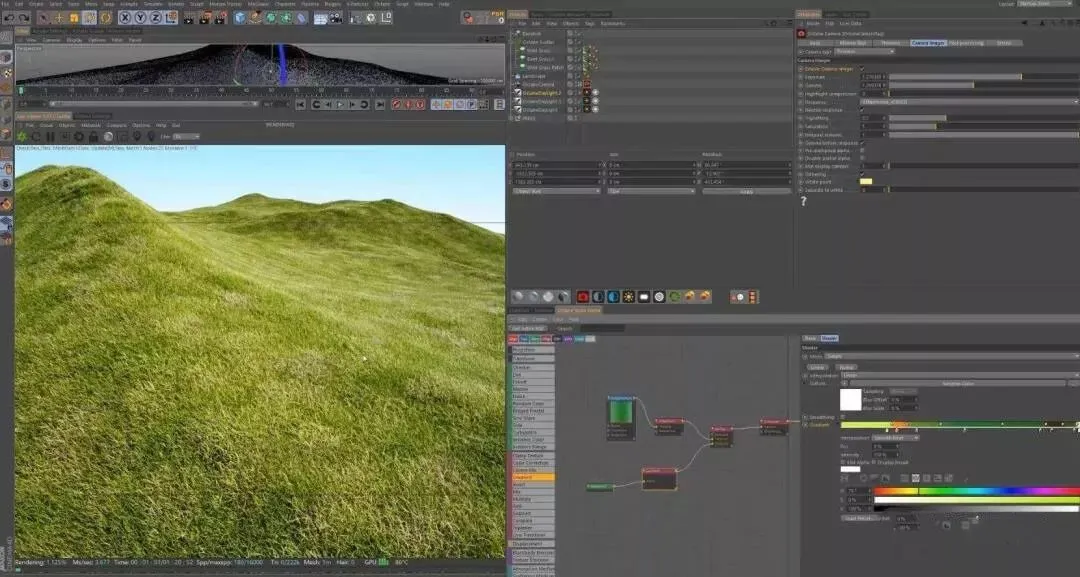This screenshot has width=1080, height=577.
Task: Click the Apply button below coordinates
Action: tap(747, 191)
